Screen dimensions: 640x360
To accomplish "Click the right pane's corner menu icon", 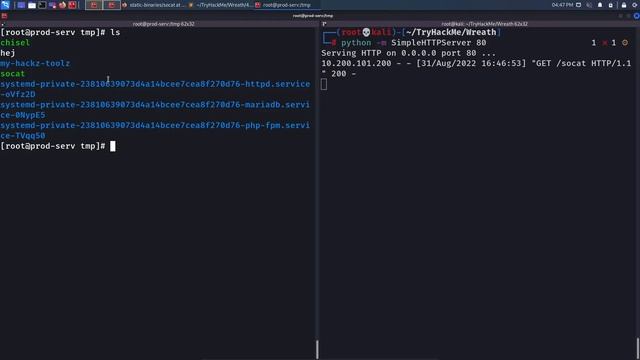I will 324,24.
